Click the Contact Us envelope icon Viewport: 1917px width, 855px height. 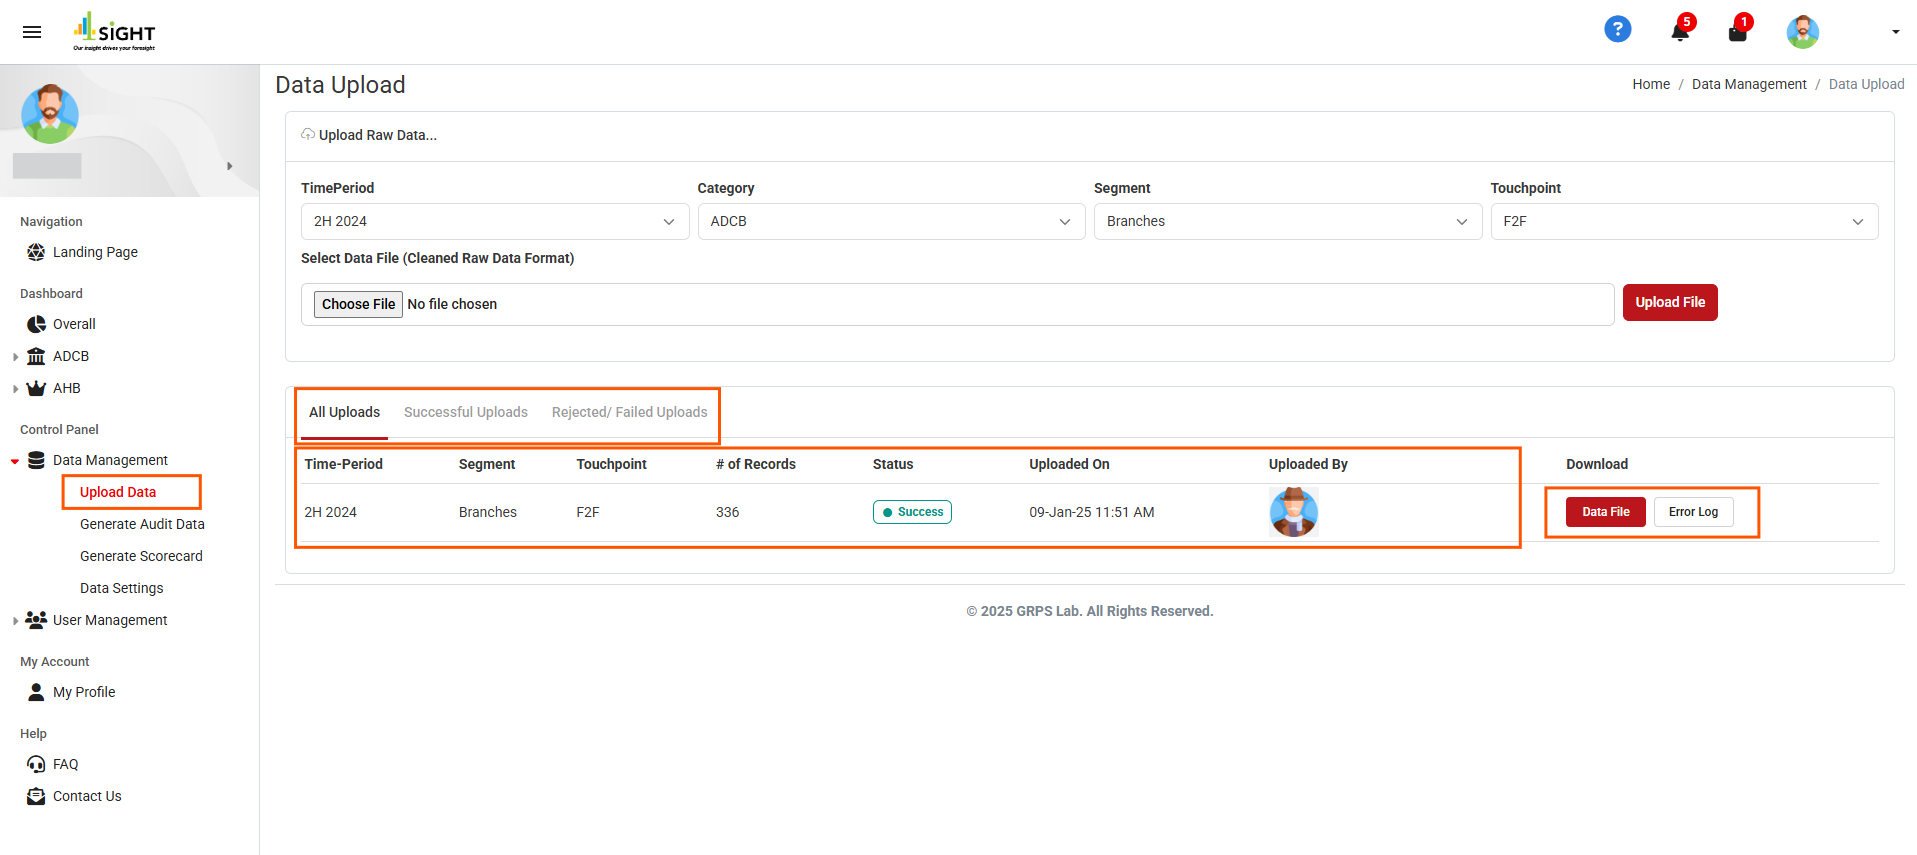pos(36,796)
